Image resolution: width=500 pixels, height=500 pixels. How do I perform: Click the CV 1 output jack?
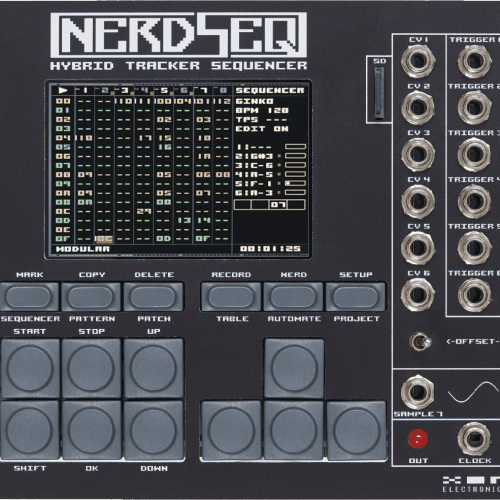click(418, 61)
